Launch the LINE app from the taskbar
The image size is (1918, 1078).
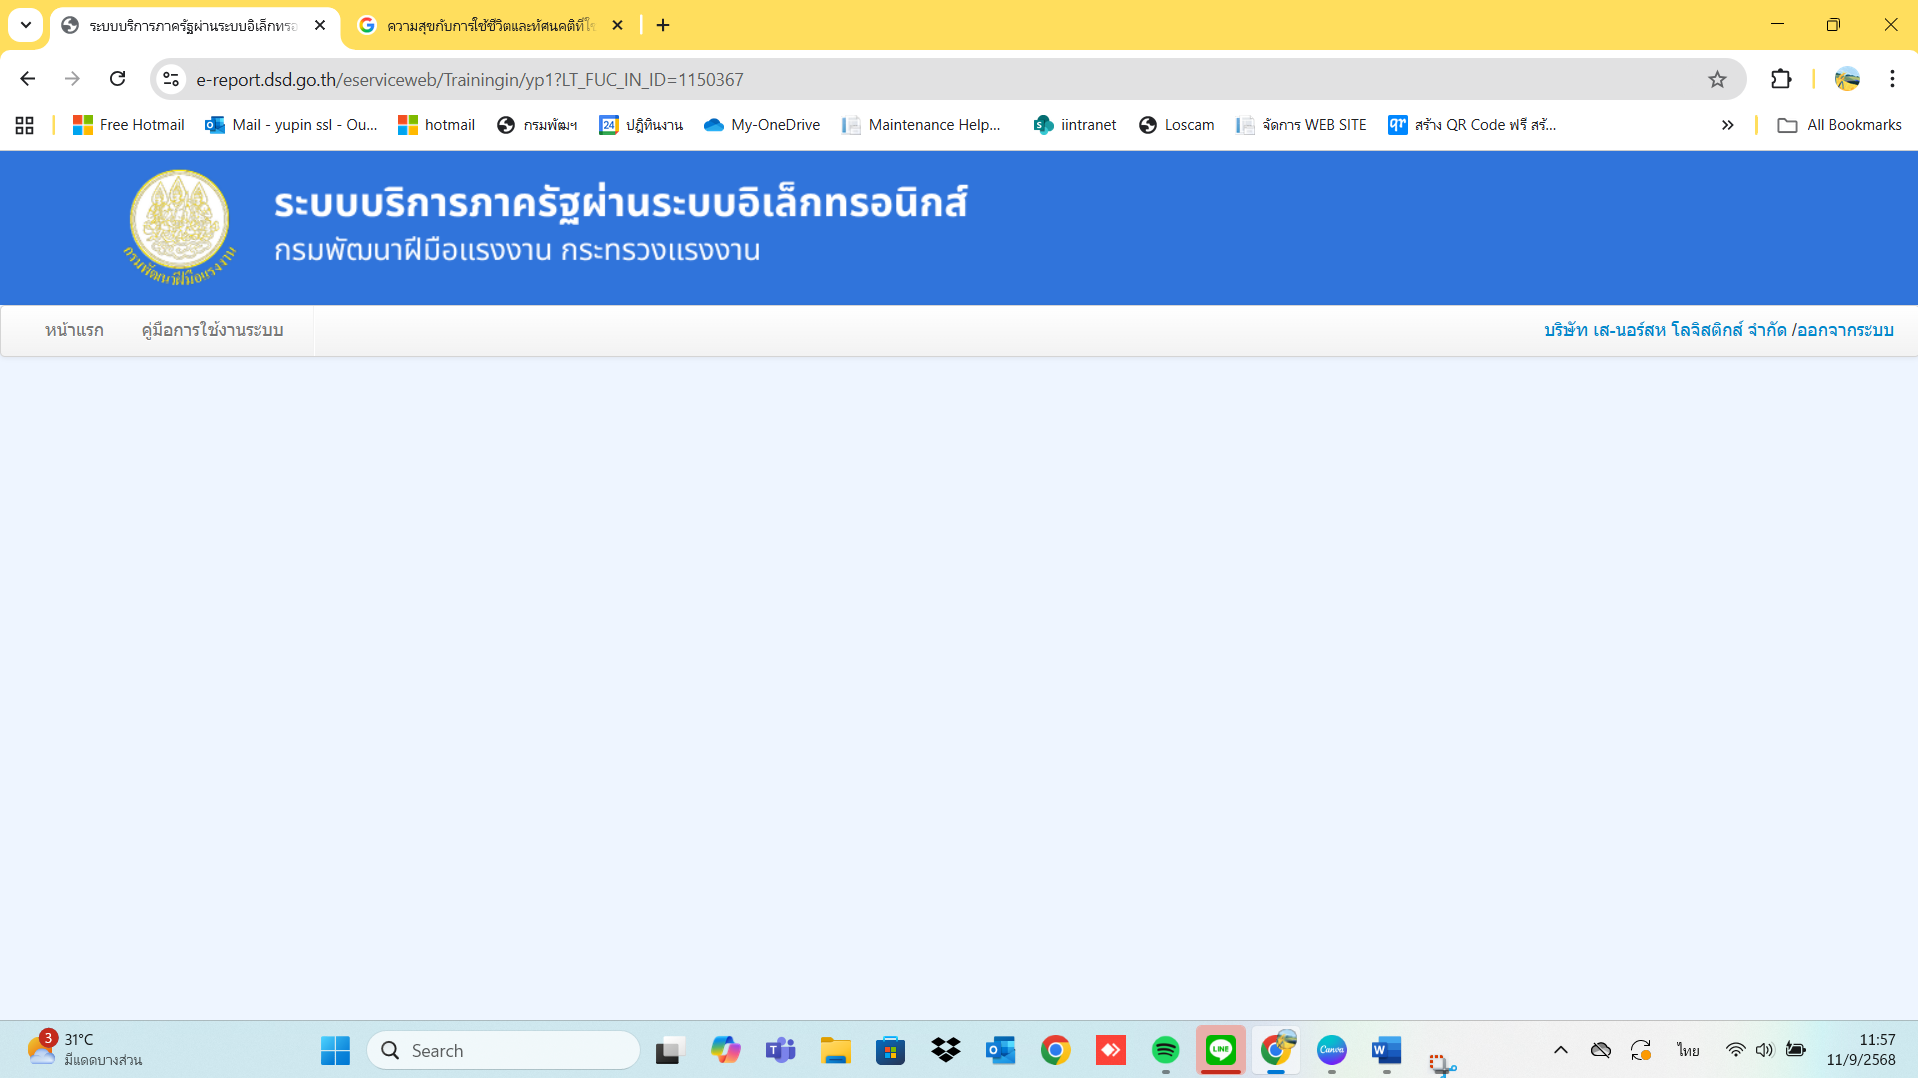(x=1220, y=1050)
